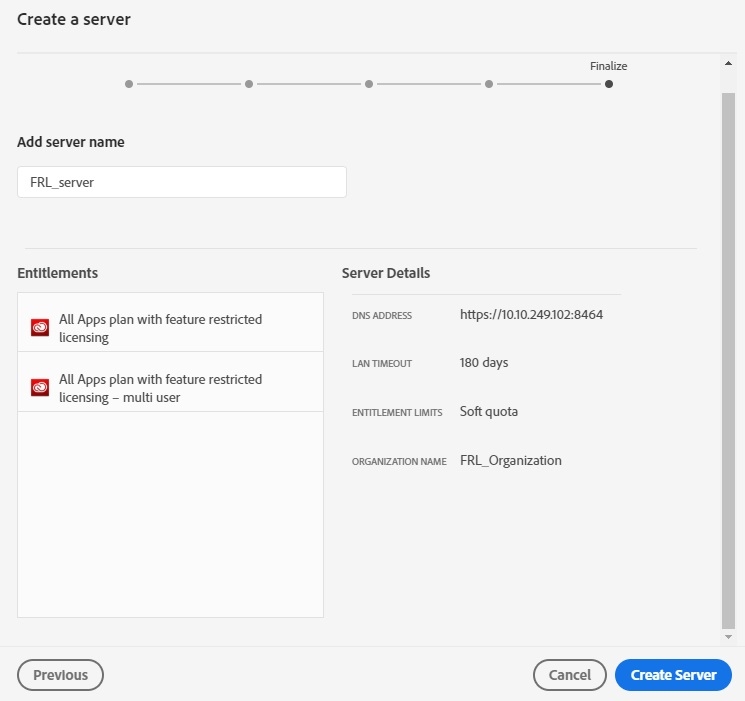The width and height of the screenshot is (745, 701).
Task: Click the Finalize step dot in the progress tracker
Action: point(609,84)
